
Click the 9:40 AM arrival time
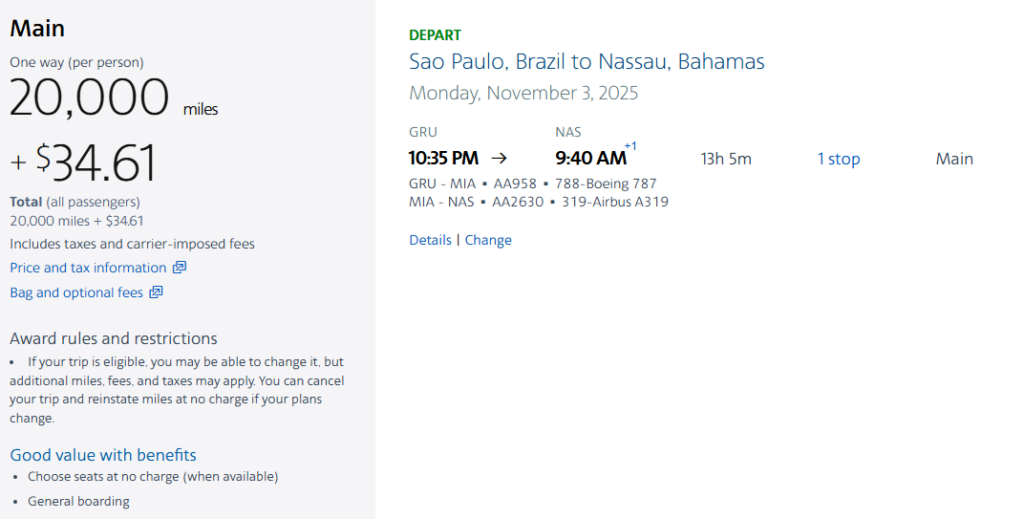(590, 158)
